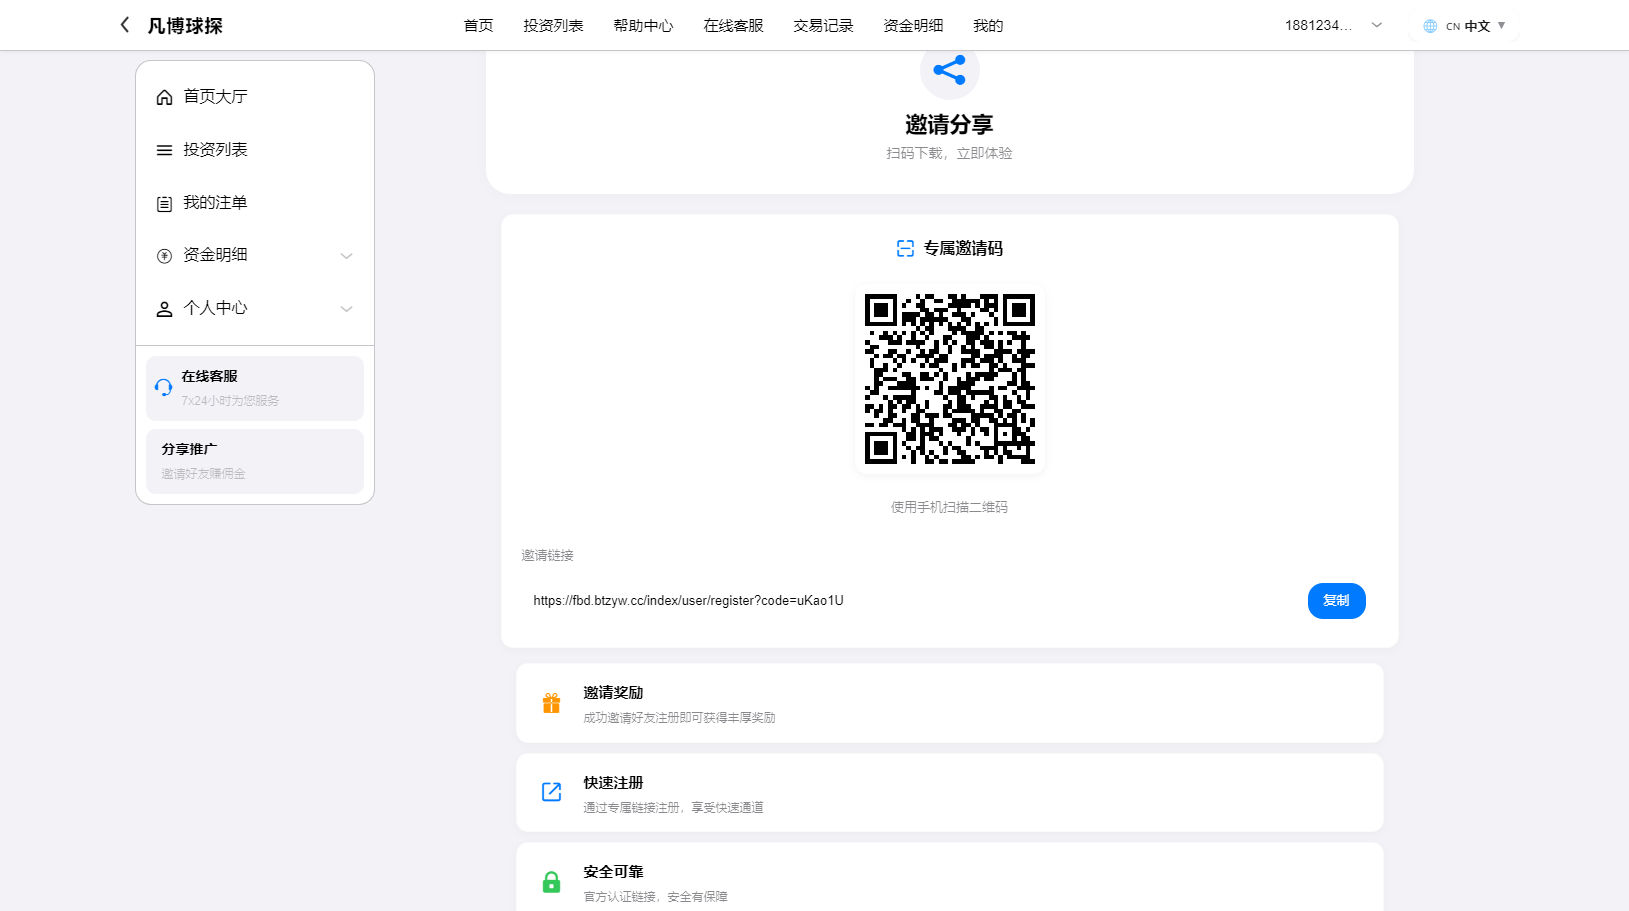Click the scan icon beside 专属邀请码
Image resolution: width=1629 pixels, height=911 pixels.
tap(905, 248)
